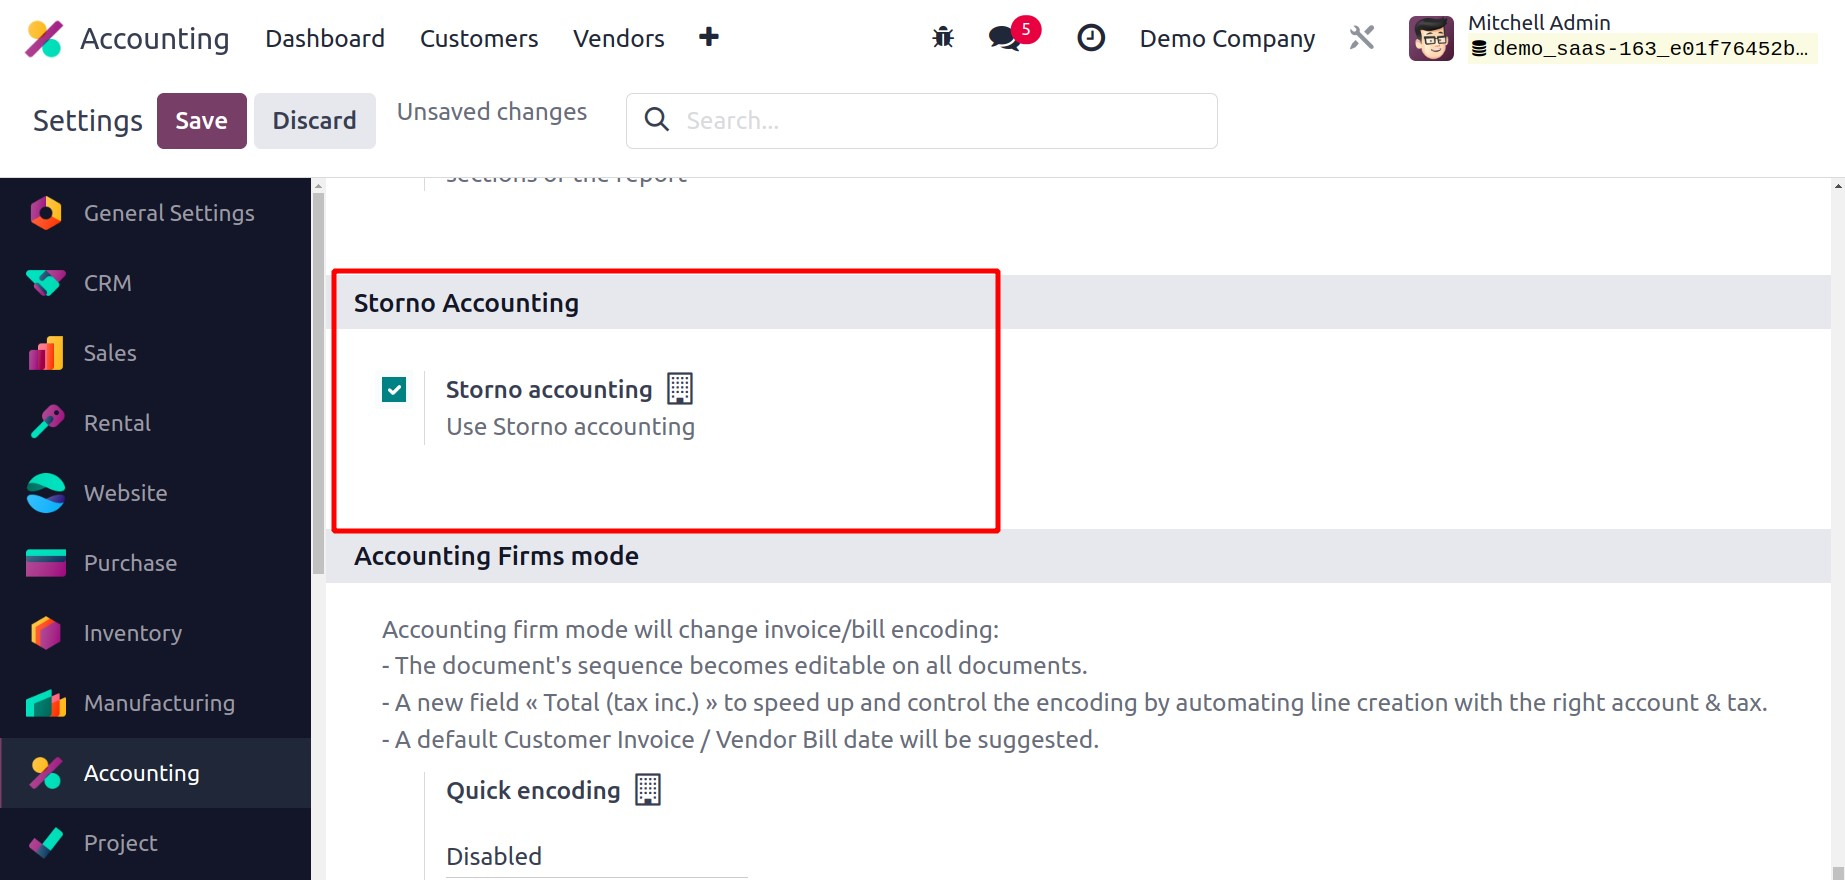Discard the unsaved changes
The image size is (1845, 880).
click(x=314, y=121)
